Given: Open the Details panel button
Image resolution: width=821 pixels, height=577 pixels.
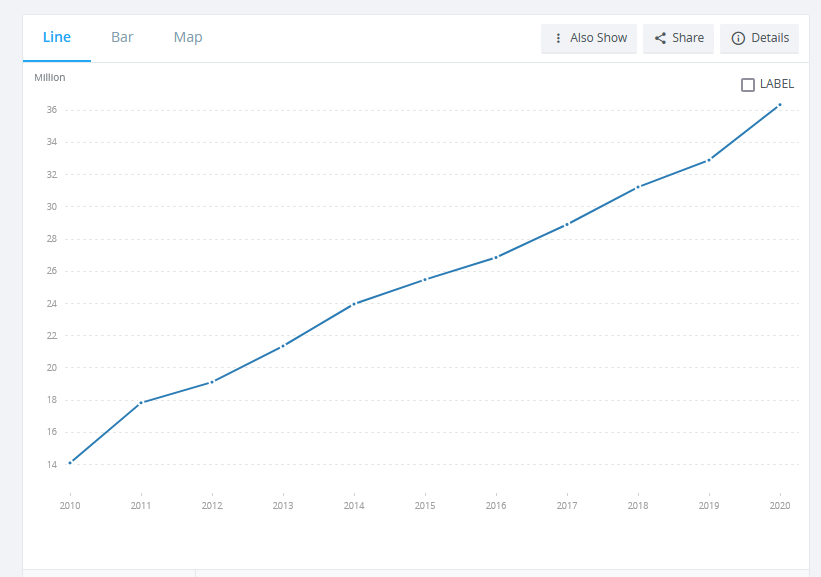Looking at the screenshot, I should point(759,38).
